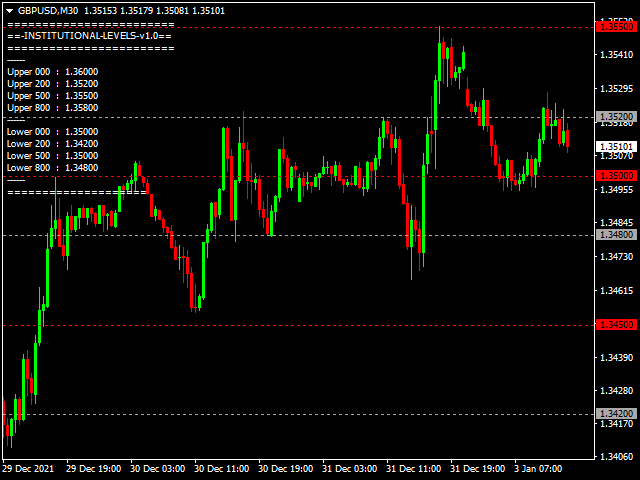Select the red 1.35500 price label

click(616, 27)
